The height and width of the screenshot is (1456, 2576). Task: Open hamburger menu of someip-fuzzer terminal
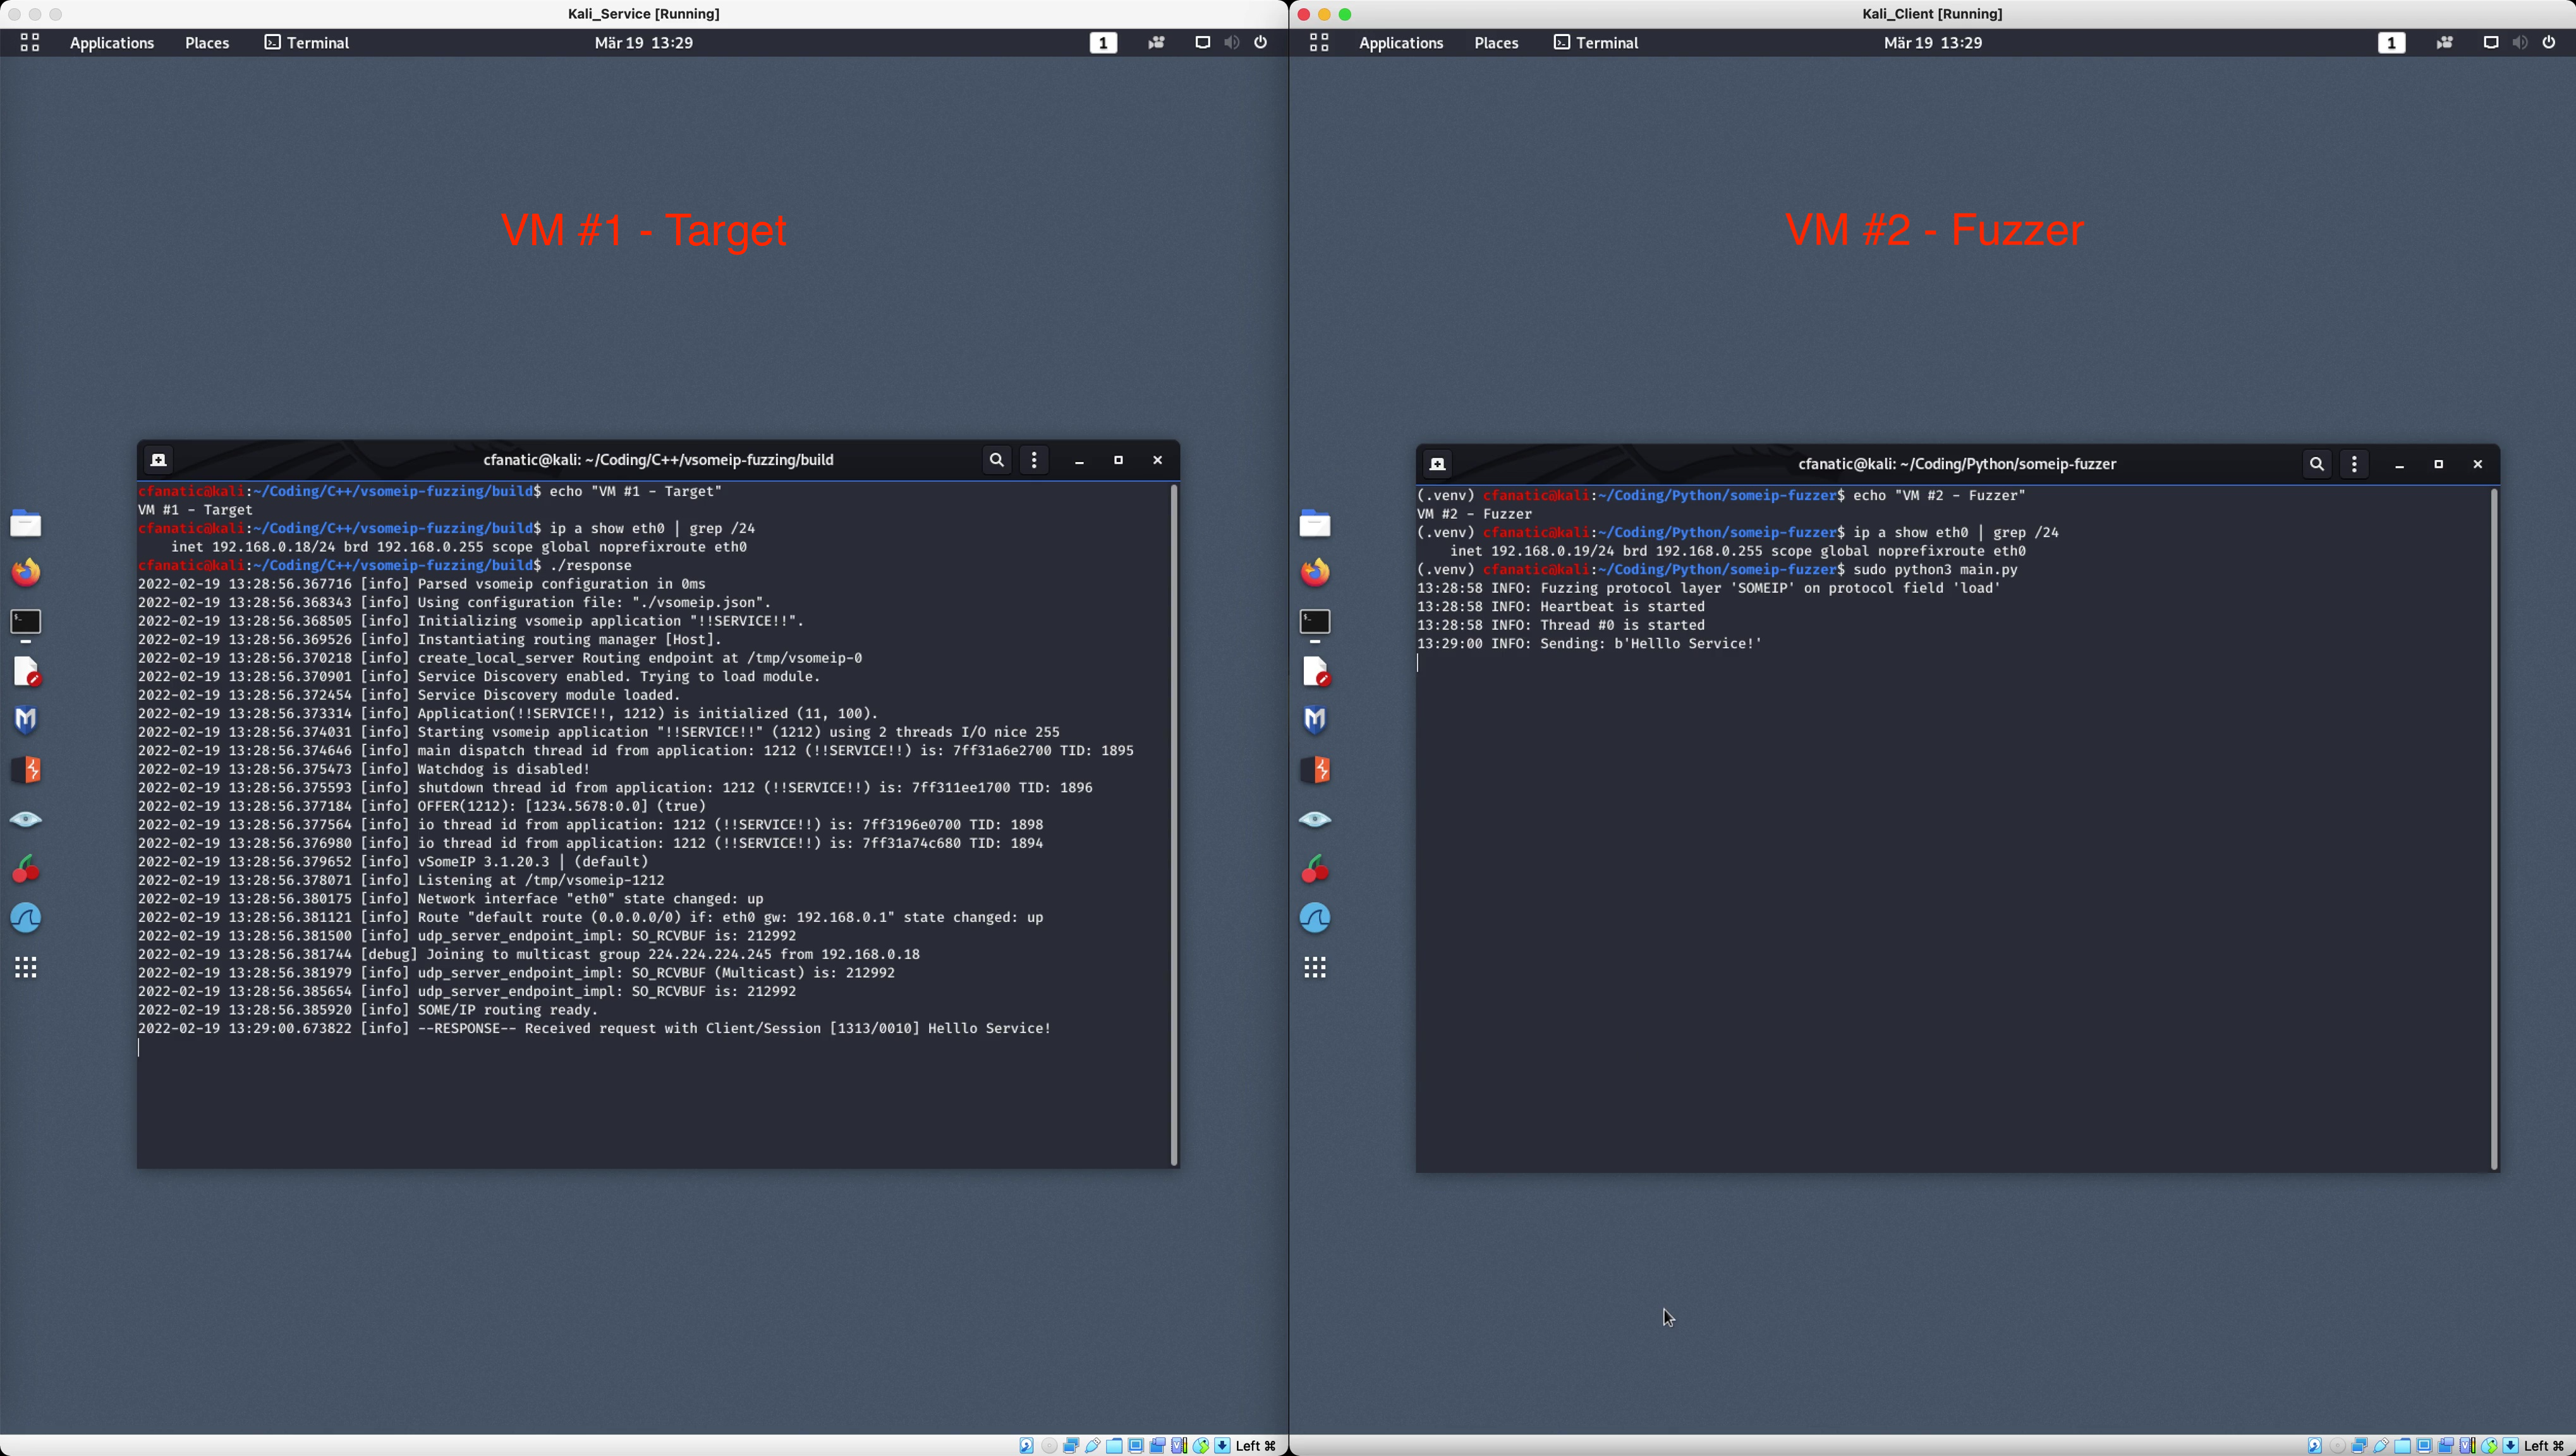click(2354, 464)
